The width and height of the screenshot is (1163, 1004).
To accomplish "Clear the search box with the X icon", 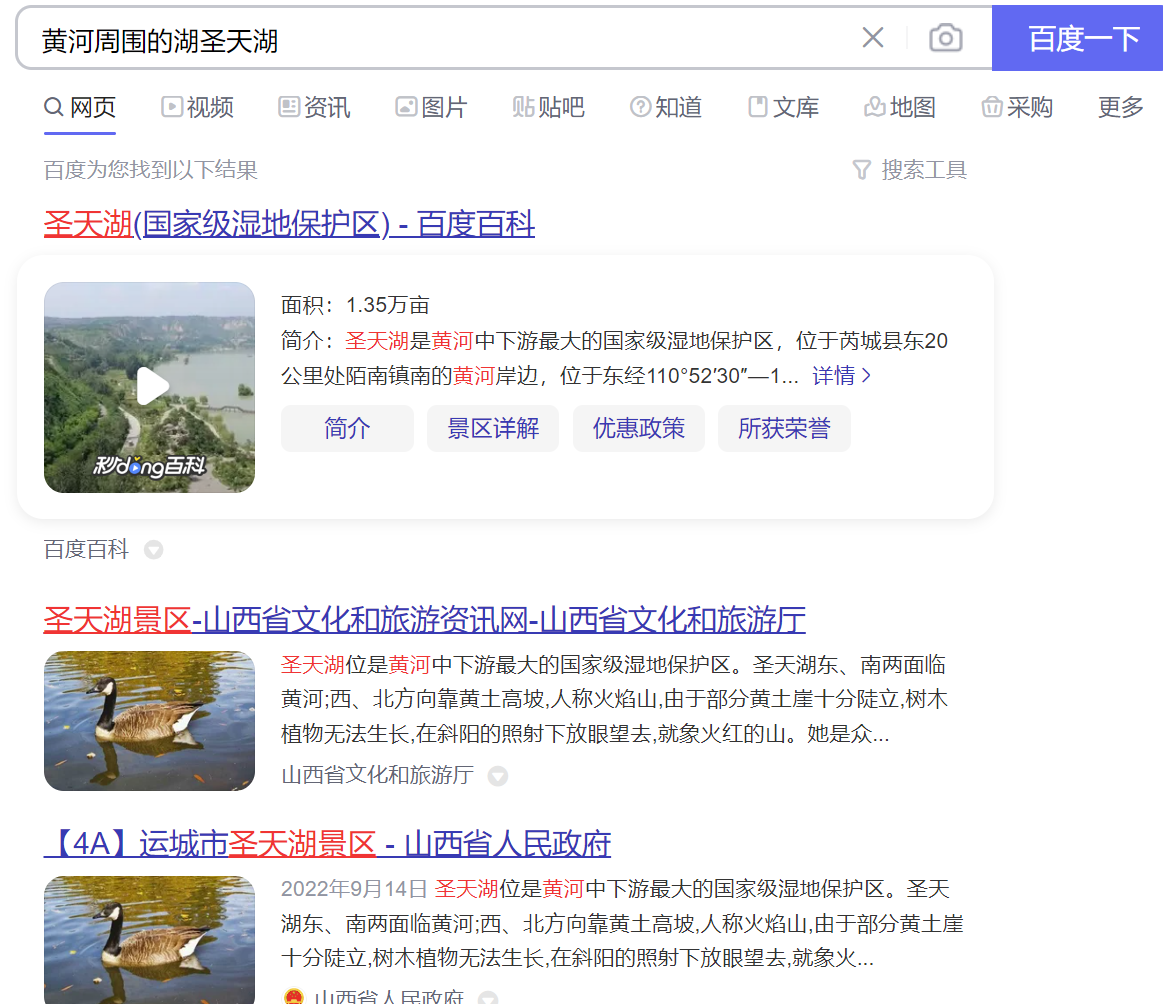I will 873,37.
